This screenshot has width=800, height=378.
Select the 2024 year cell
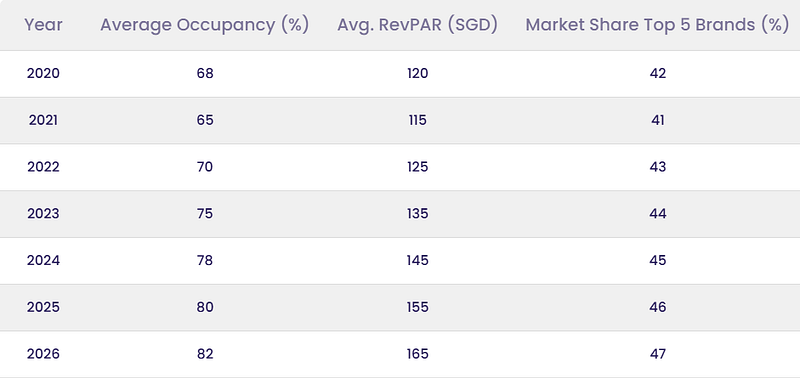(43, 261)
